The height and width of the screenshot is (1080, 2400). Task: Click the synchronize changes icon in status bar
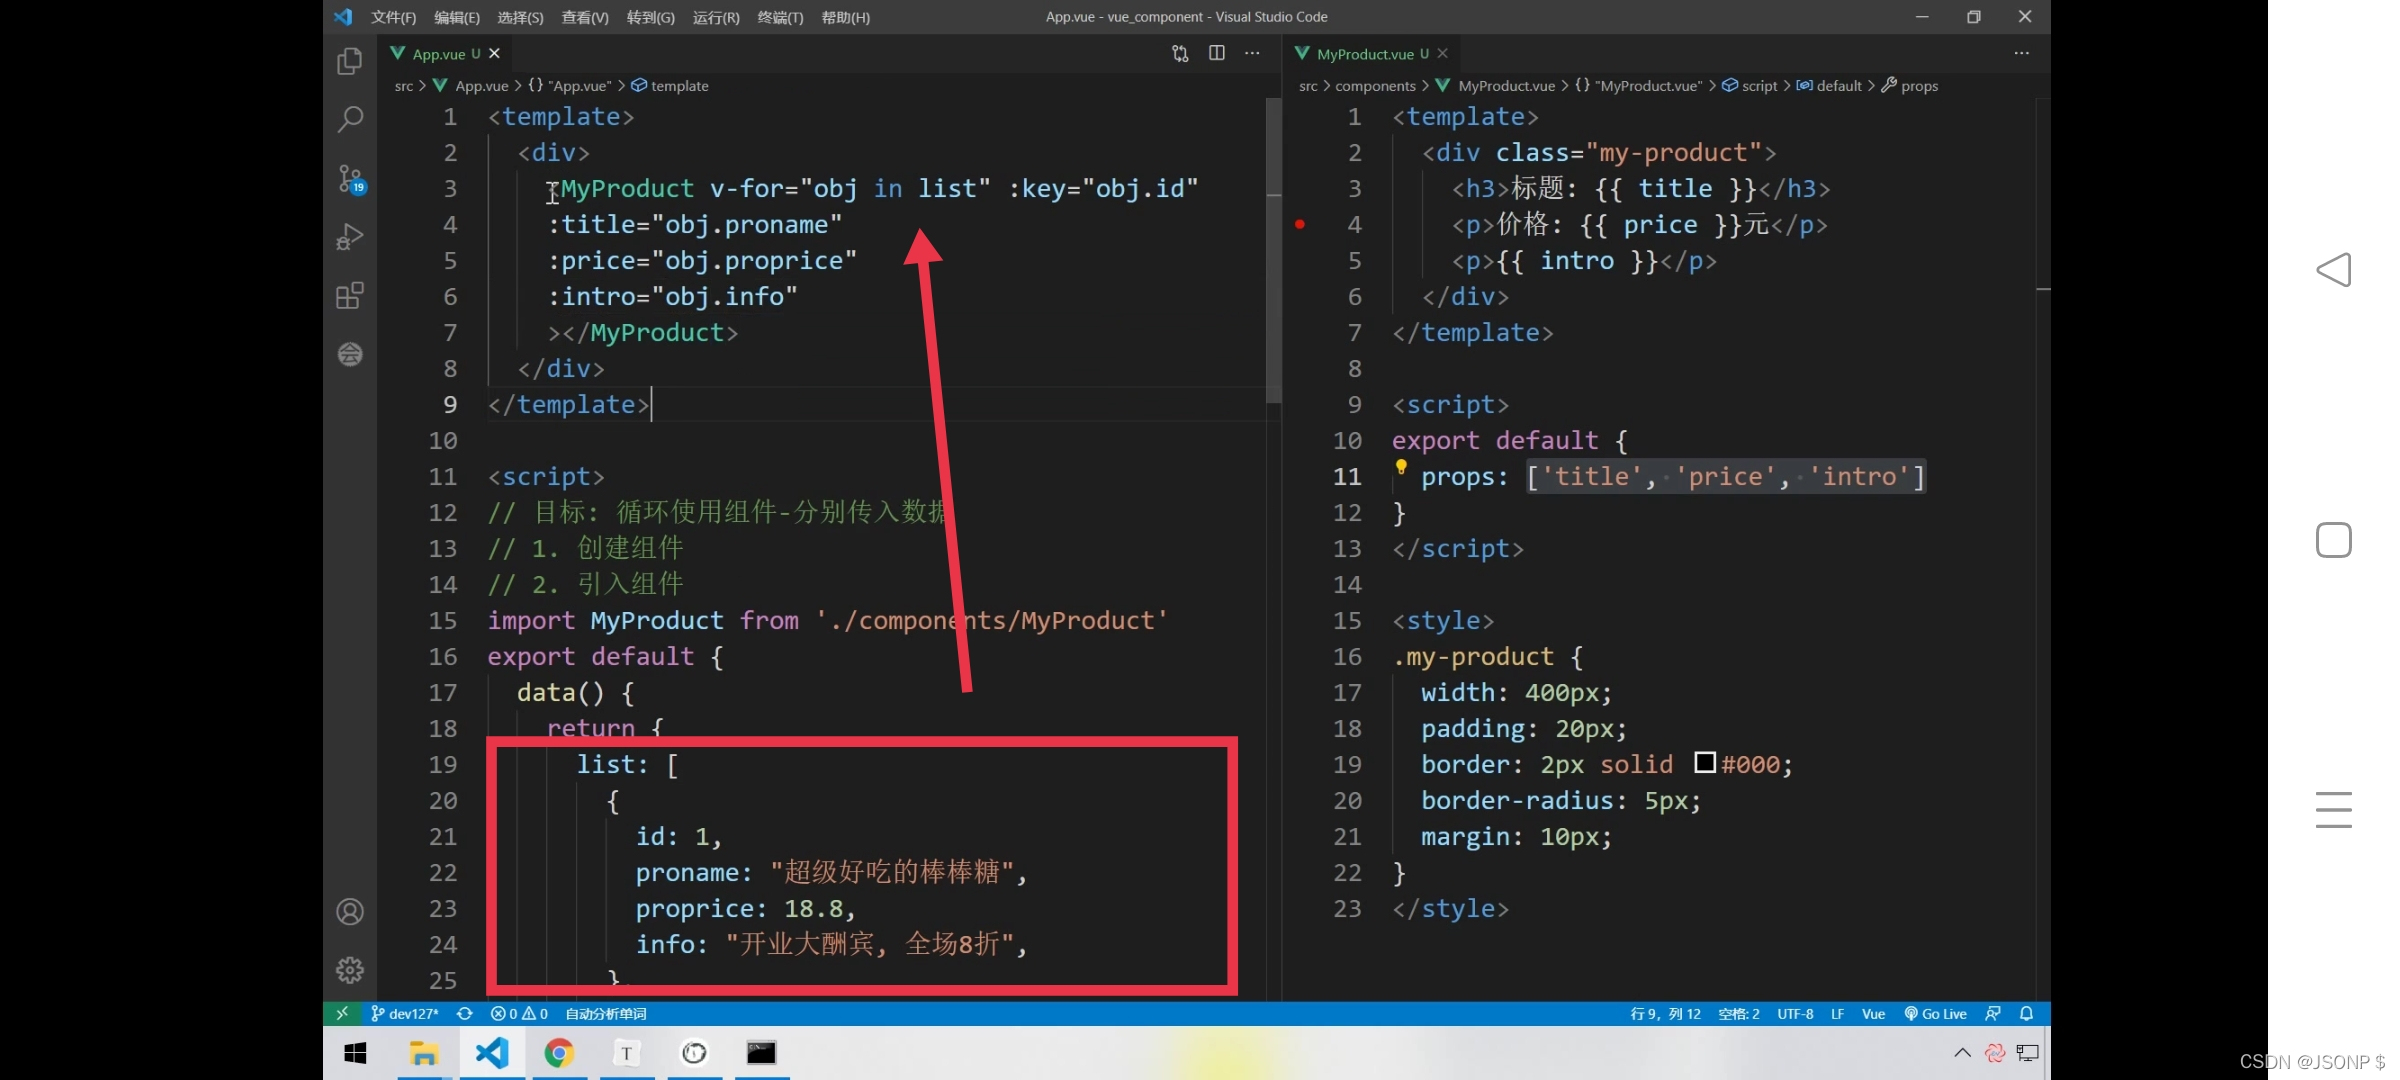tap(465, 1013)
